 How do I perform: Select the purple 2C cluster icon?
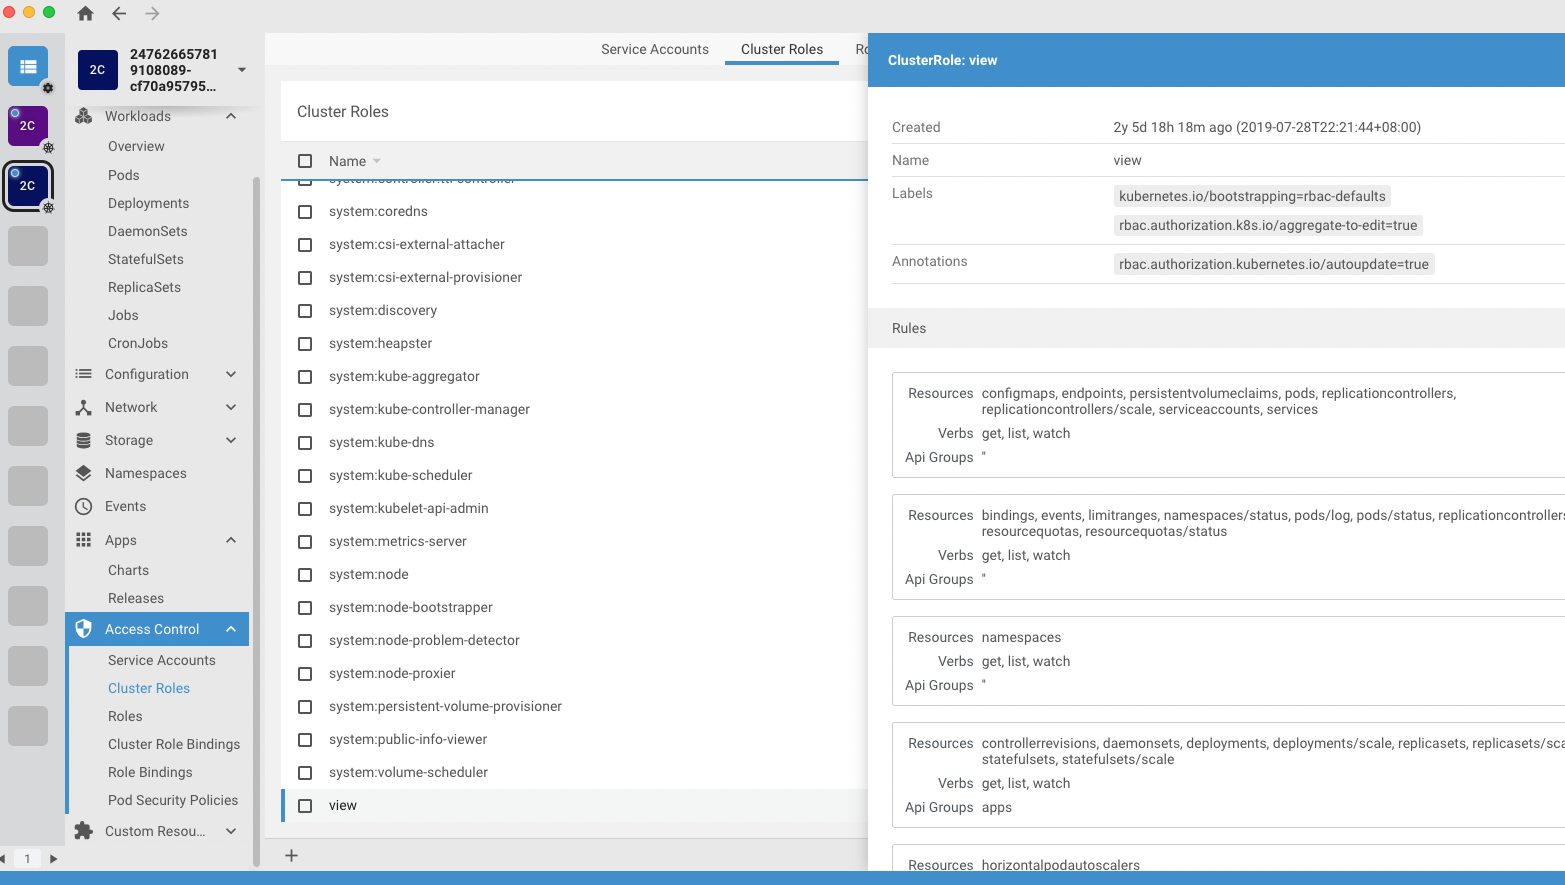click(28, 126)
